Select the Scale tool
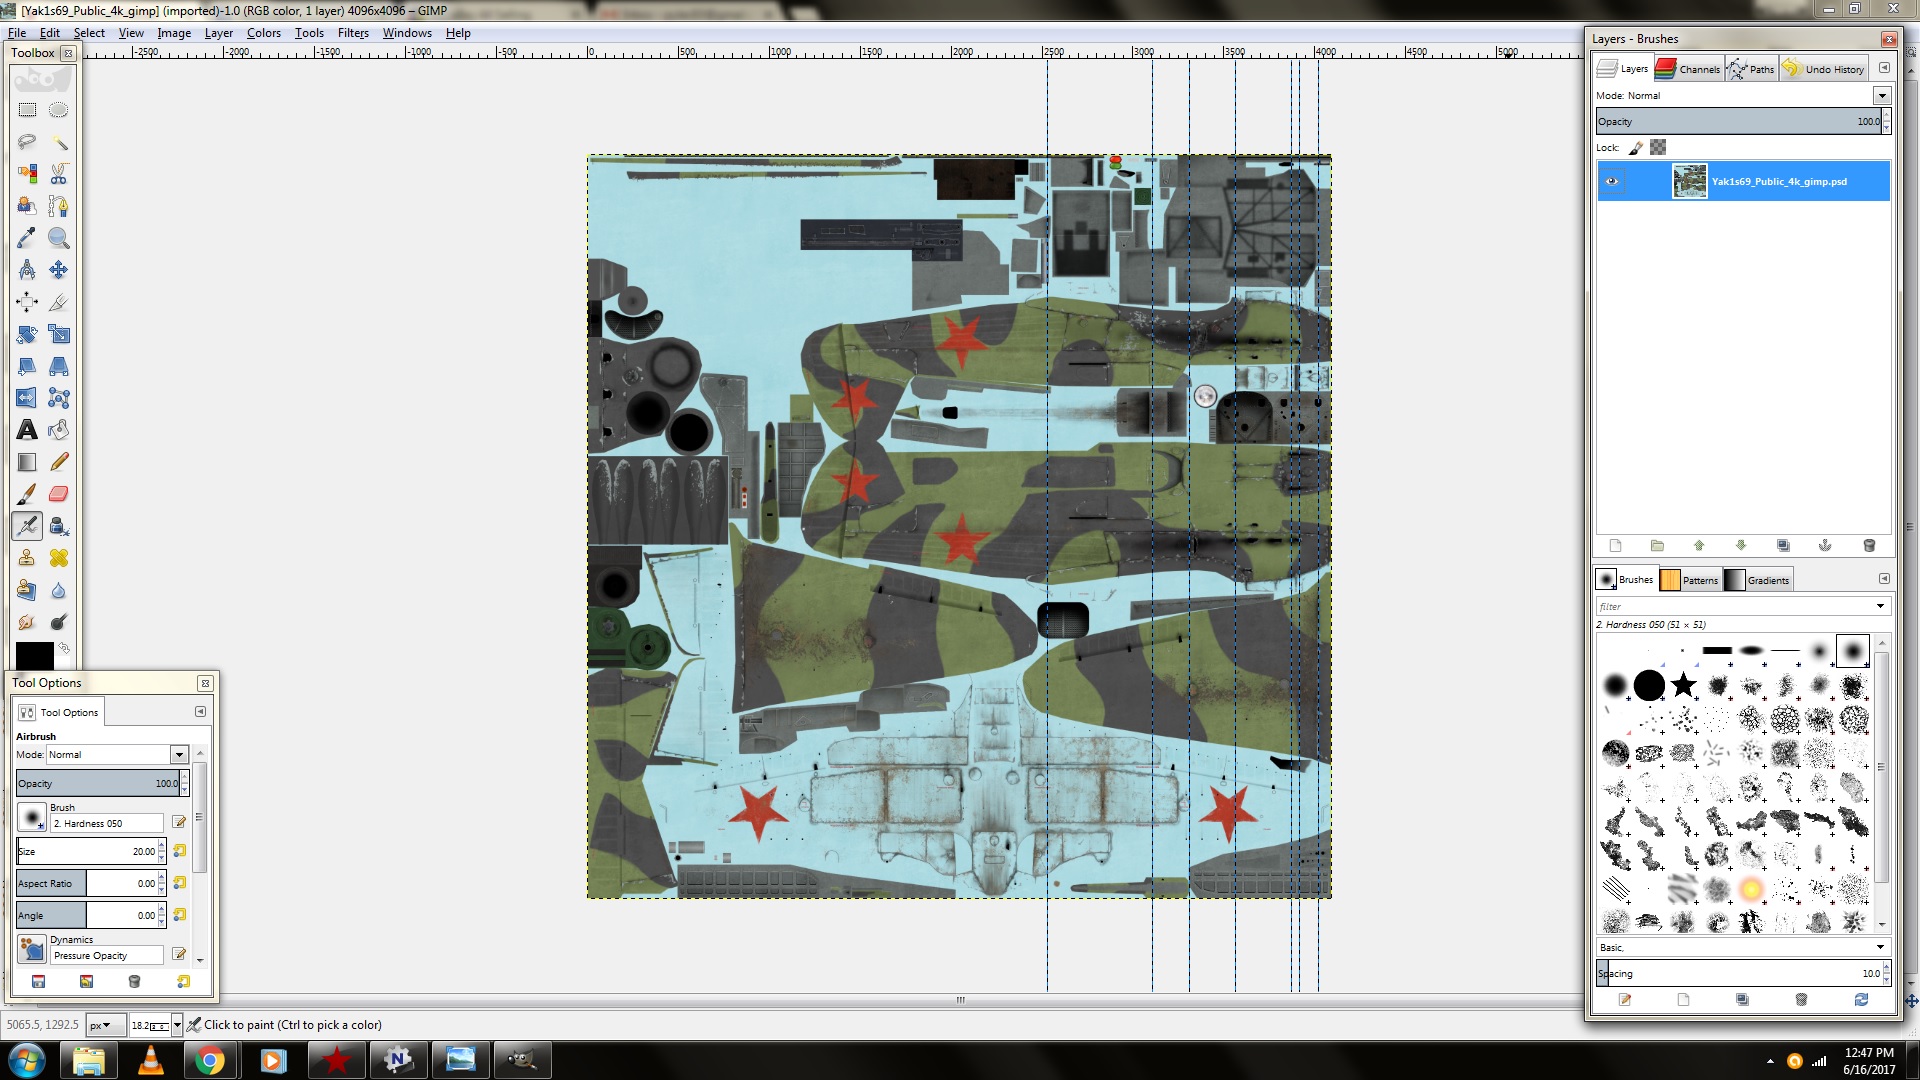This screenshot has height=1080, width=1920. [59, 334]
